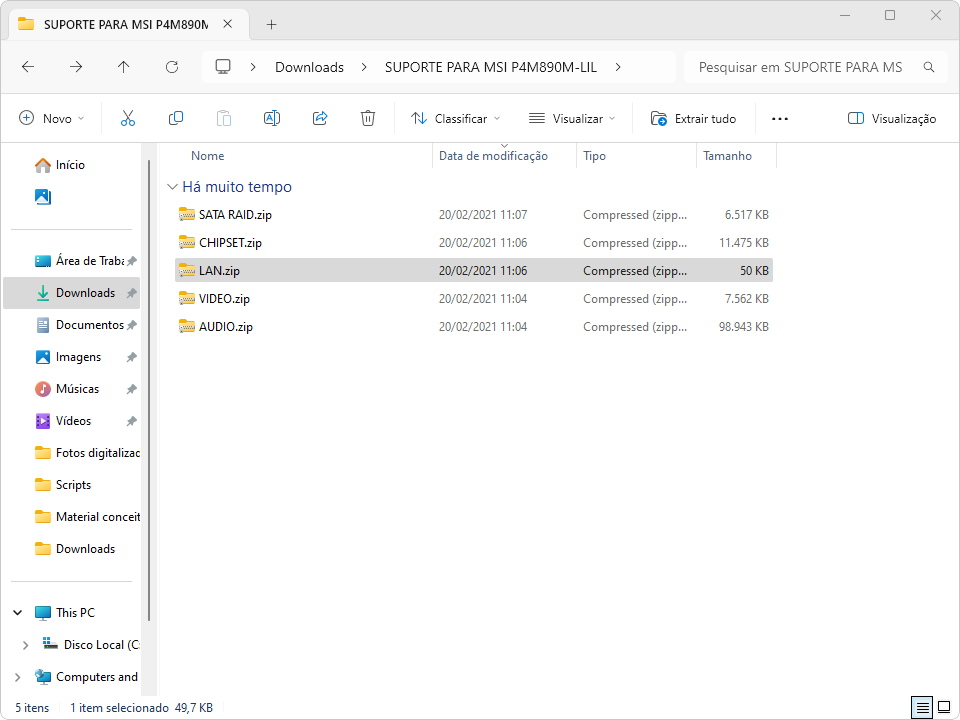Collapse the Há muito tempo group
The image size is (960, 720).
click(173, 187)
